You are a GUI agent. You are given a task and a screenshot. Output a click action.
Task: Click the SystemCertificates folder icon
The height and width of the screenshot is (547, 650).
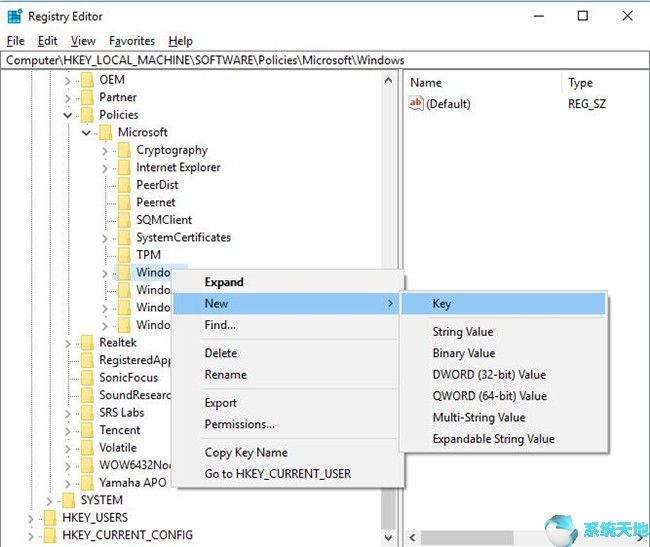tap(124, 237)
